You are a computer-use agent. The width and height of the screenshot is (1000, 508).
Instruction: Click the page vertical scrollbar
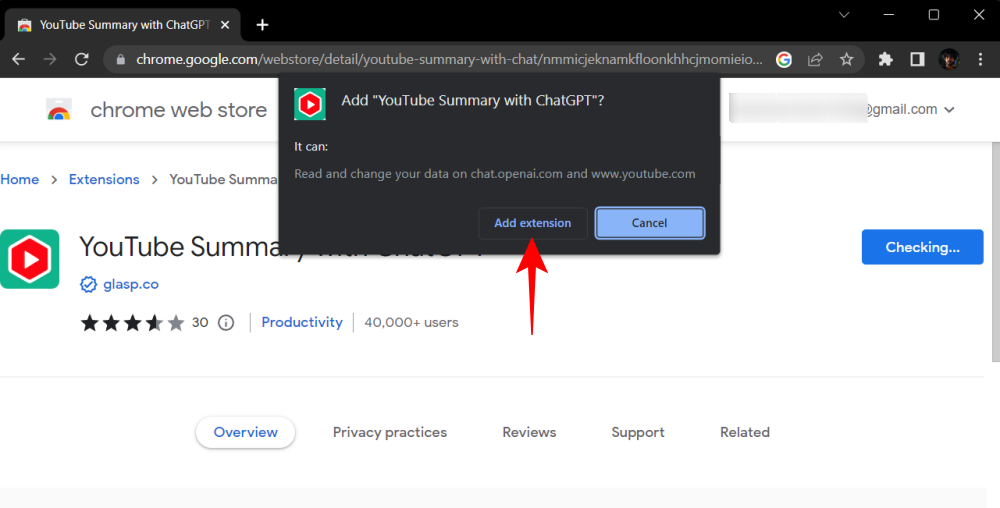coord(996,252)
